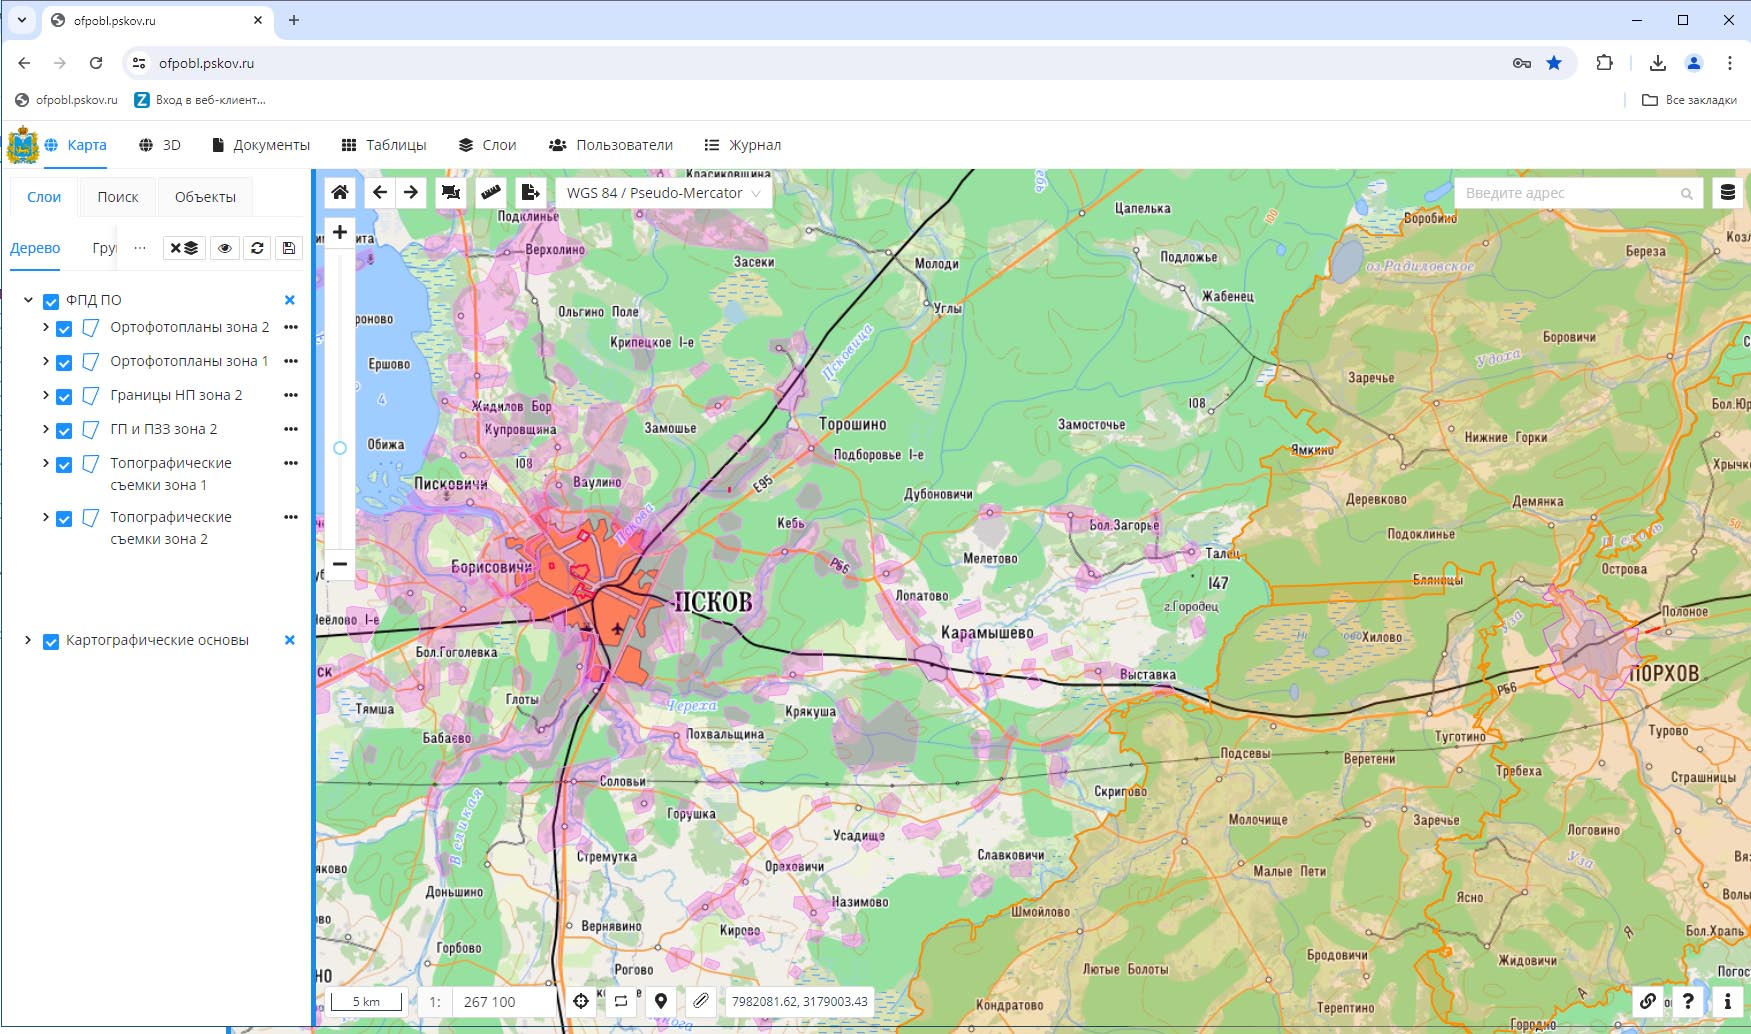The height and width of the screenshot is (1034, 1751).
Task: Switch to 3D view menu
Action: [160, 145]
